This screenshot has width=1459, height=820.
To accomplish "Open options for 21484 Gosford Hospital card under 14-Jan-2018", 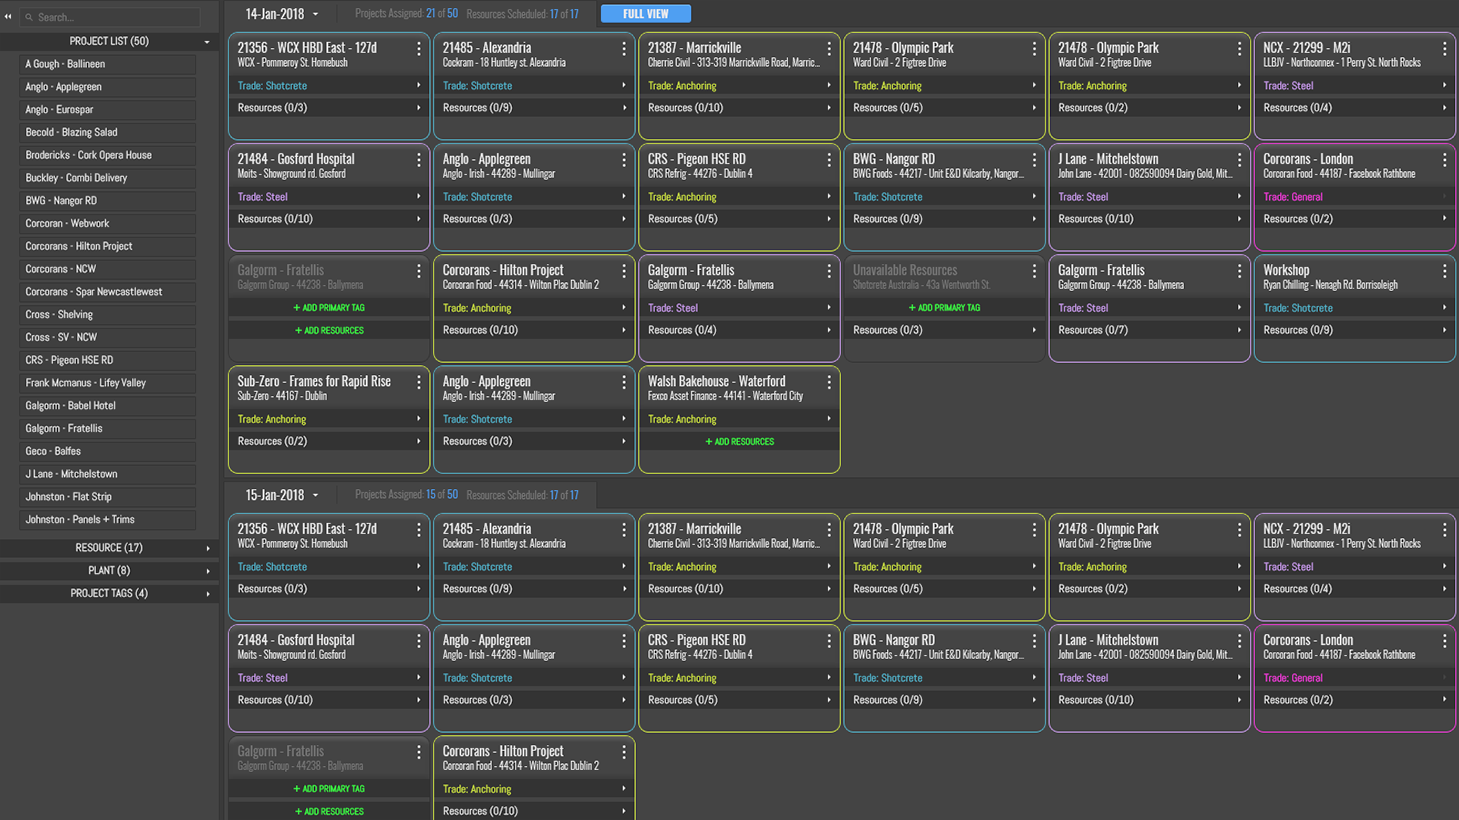I will (419, 160).
